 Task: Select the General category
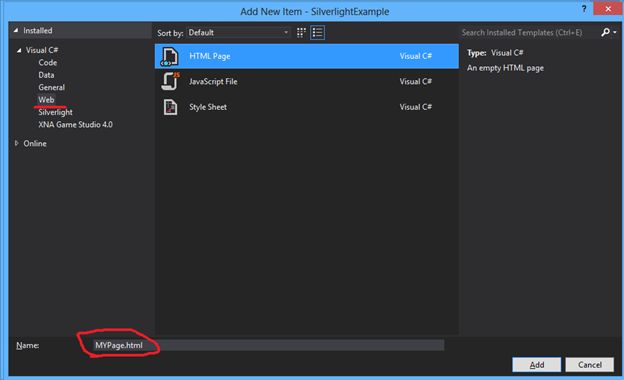tap(51, 87)
